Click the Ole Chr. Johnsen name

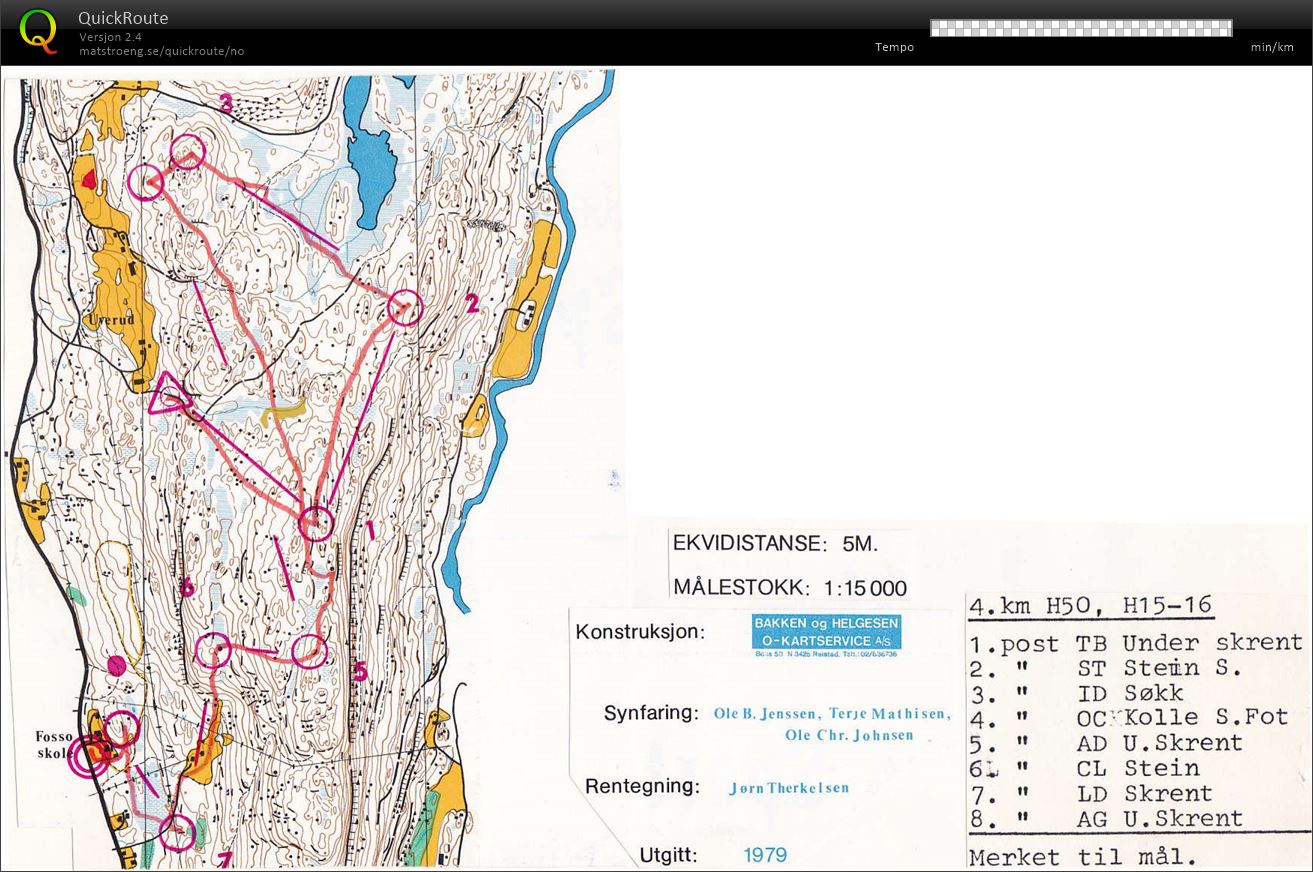(849, 735)
